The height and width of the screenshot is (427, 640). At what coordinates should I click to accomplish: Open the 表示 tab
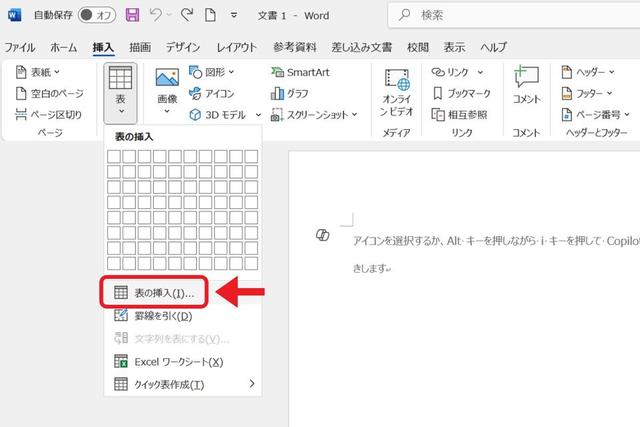454,47
